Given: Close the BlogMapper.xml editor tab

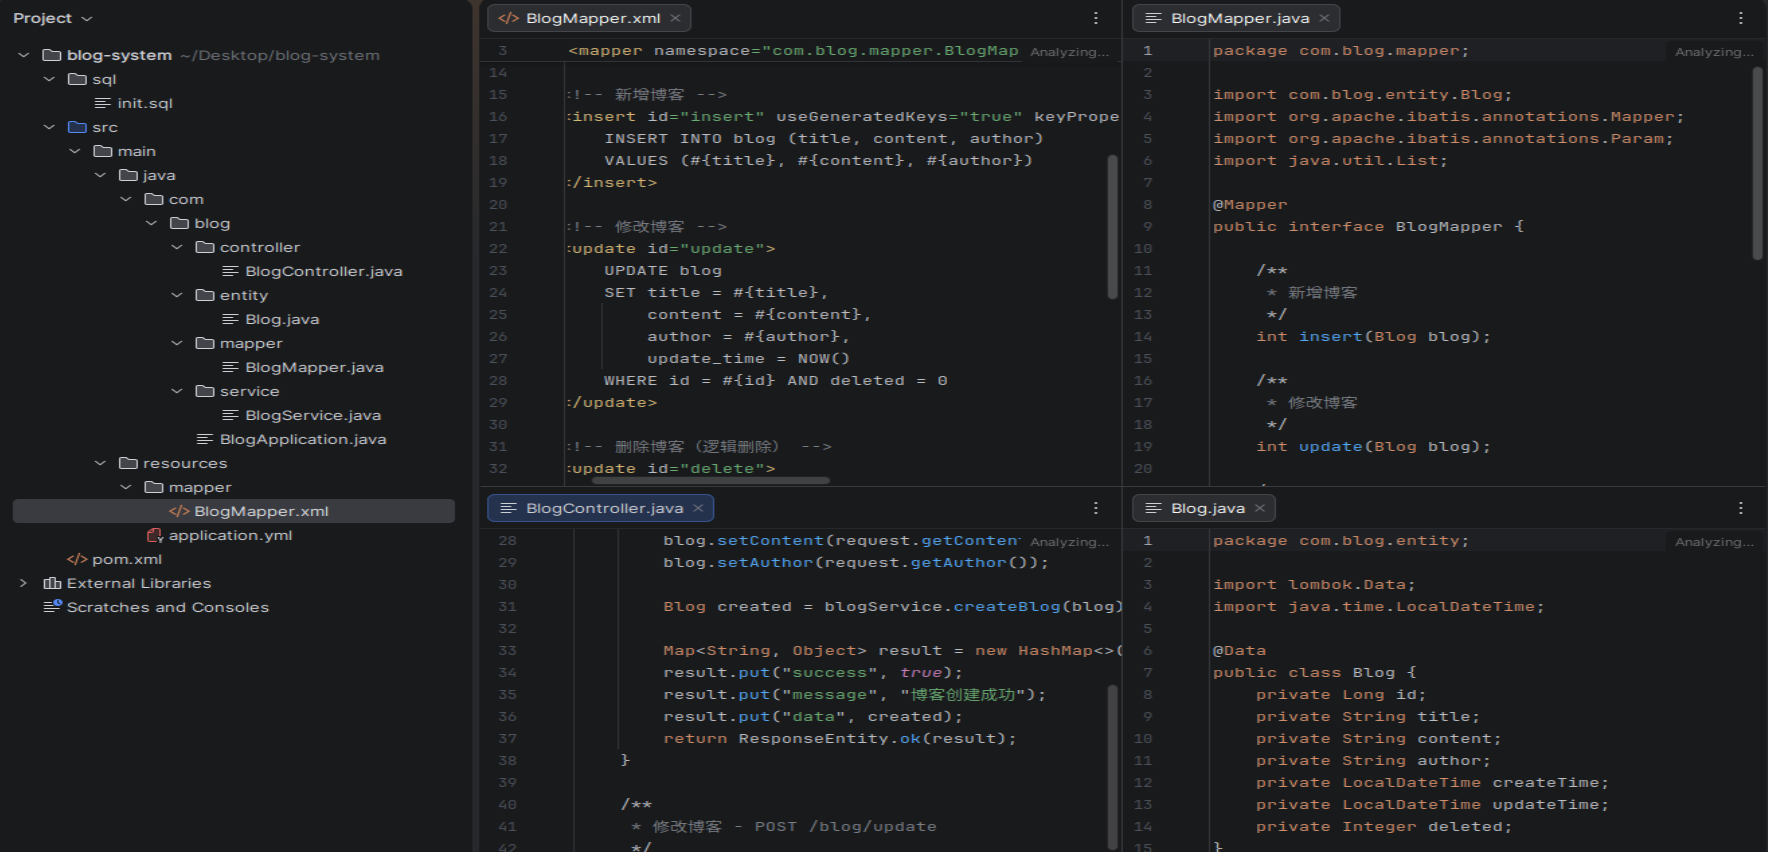Looking at the screenshot, I should pyautogui.click(x=676, y=18).
